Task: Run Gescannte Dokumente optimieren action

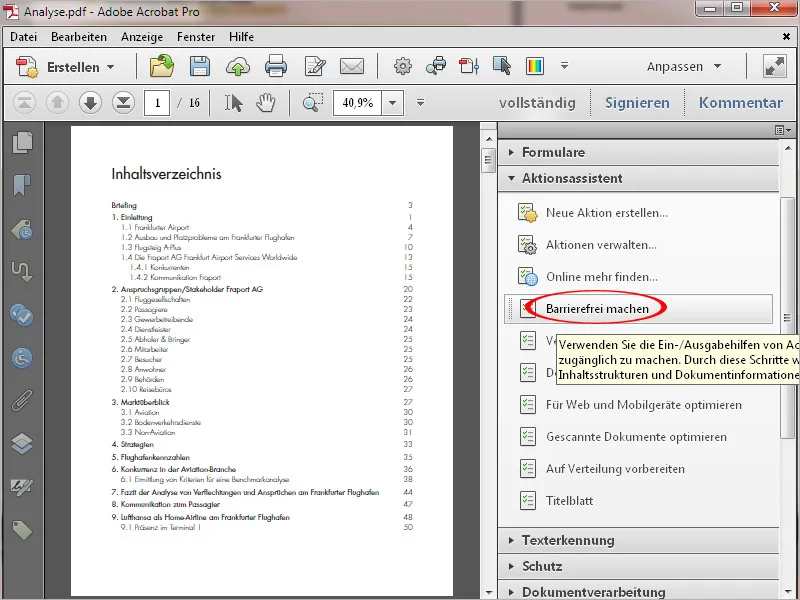Action: [x=636, y=437]
